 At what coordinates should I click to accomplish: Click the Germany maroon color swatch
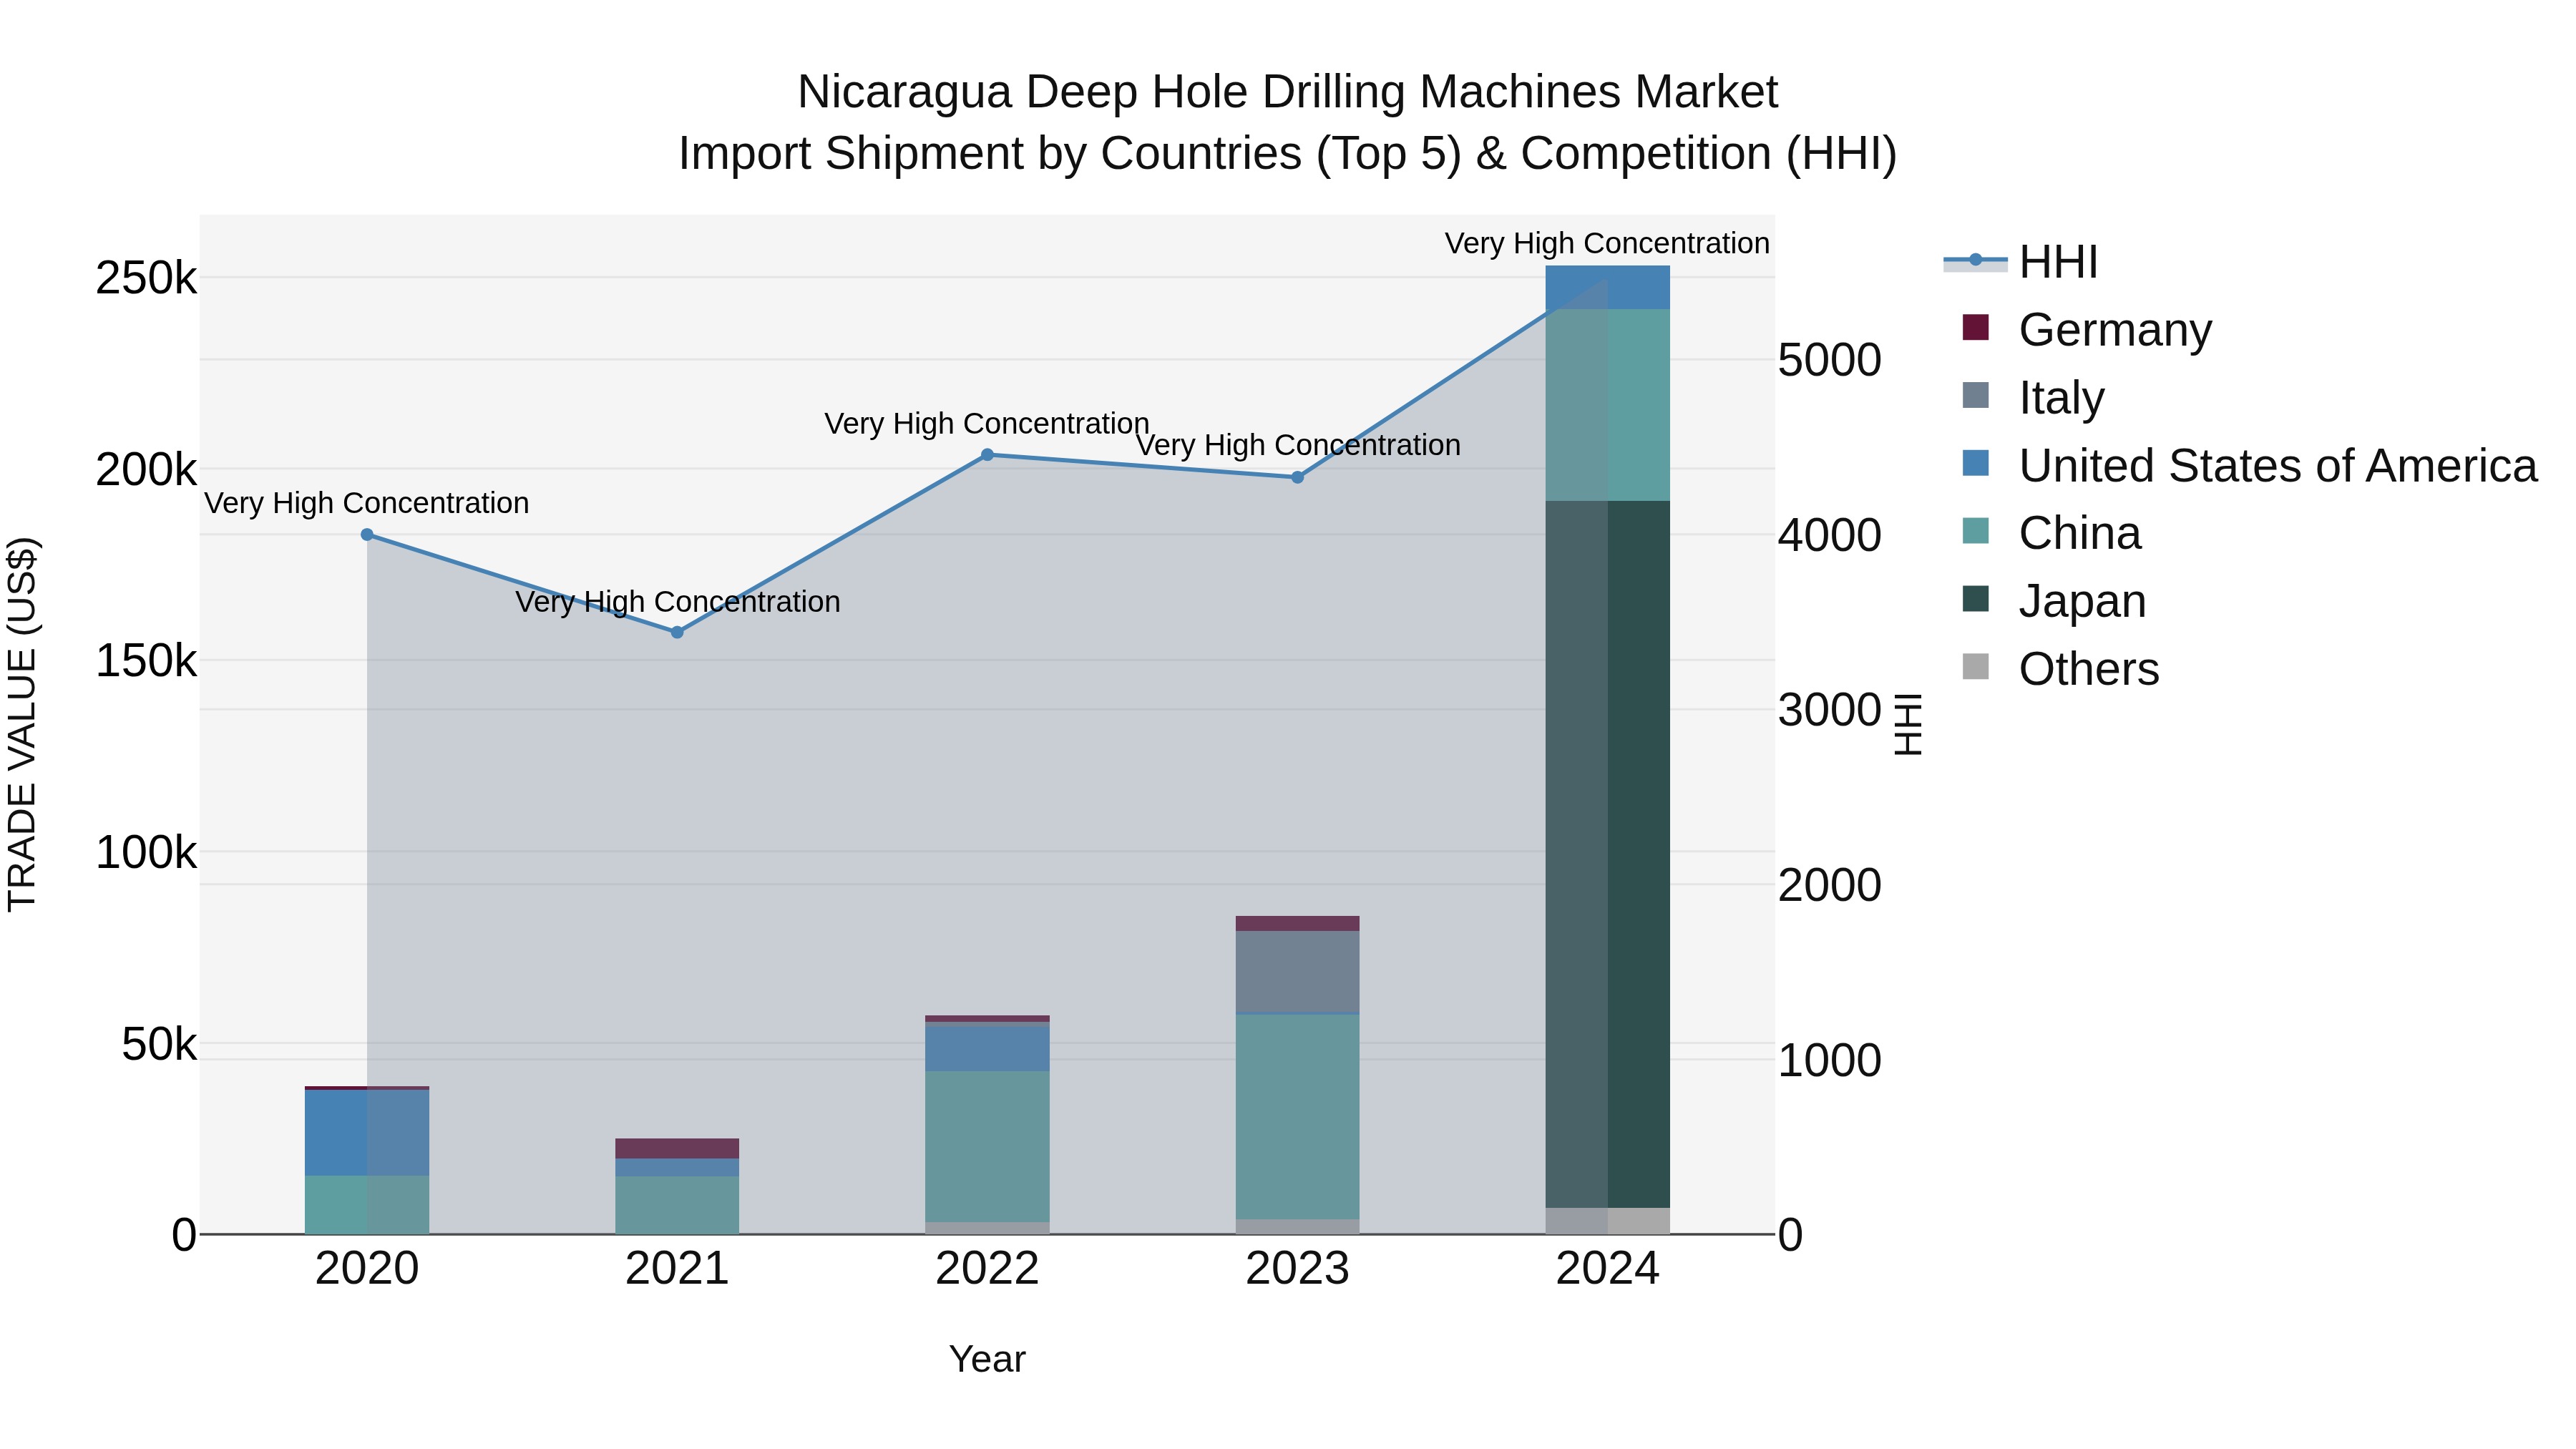click(1976, 327)
